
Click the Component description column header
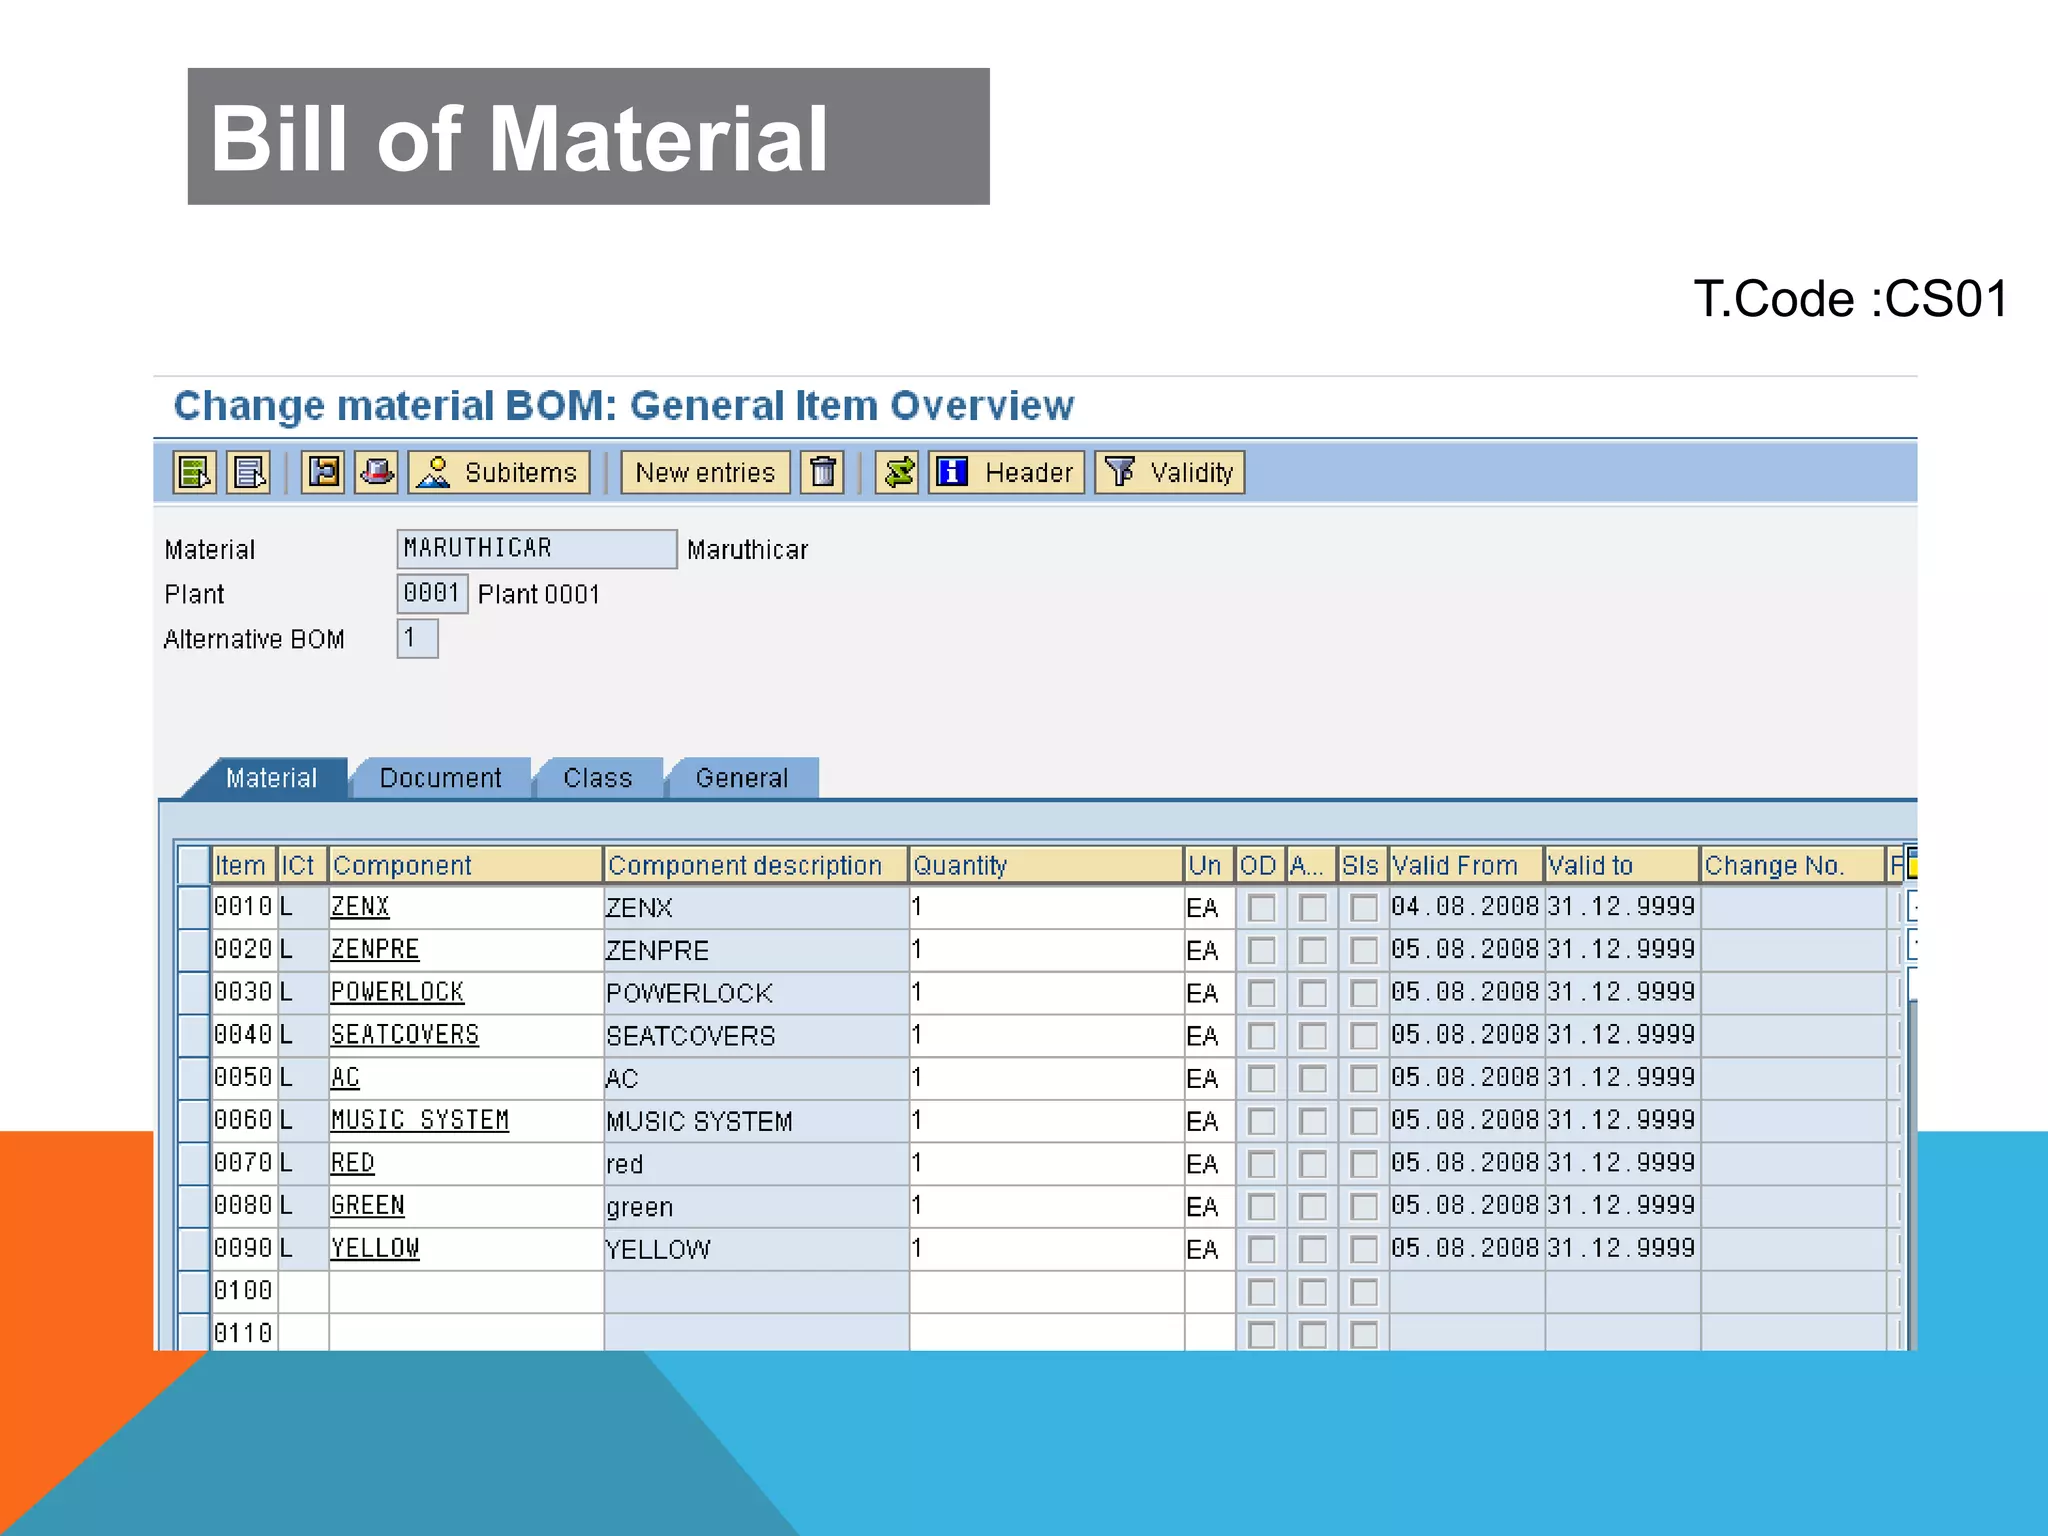pos(756,865)
